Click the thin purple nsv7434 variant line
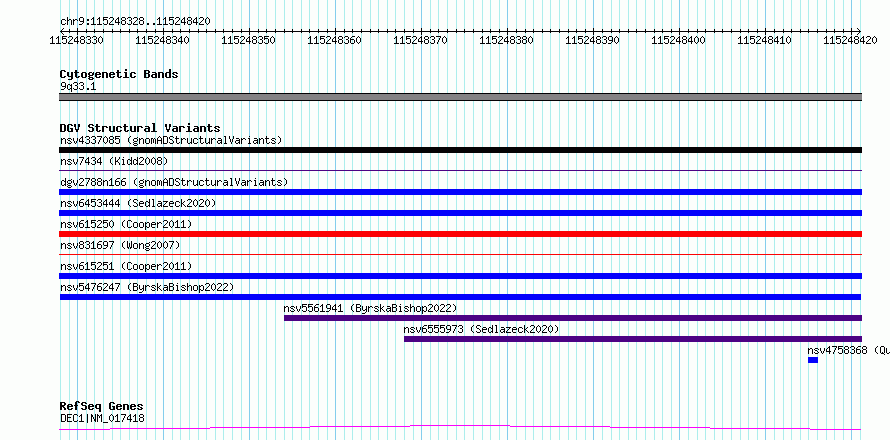This screenshot has width=890, height=440. 460,170
